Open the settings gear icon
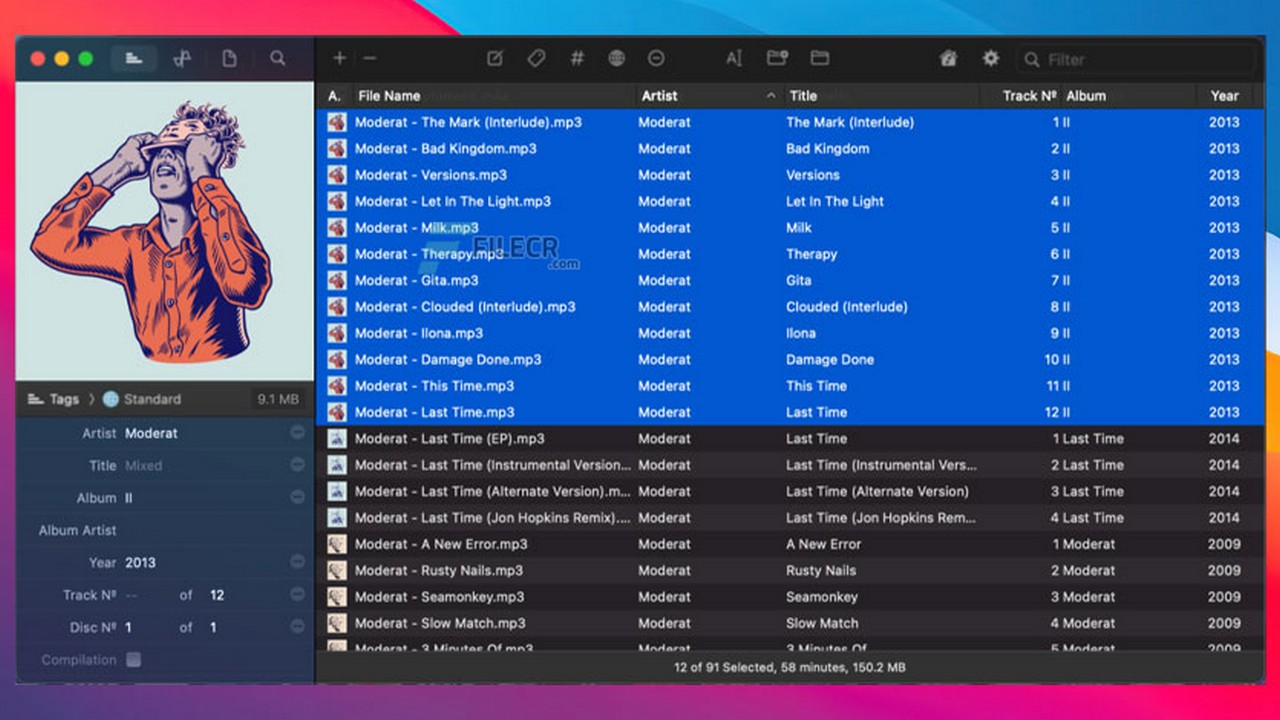 [990, 59]
